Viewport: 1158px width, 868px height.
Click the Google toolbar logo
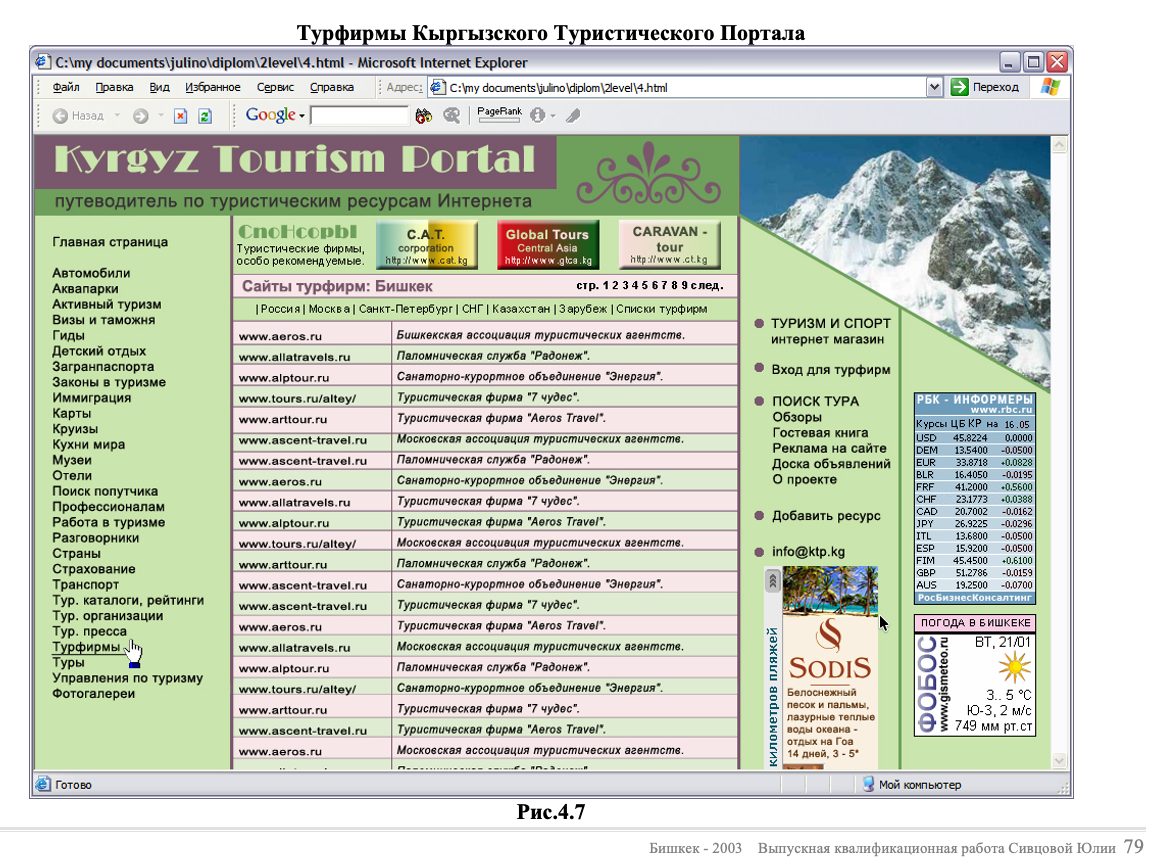[270, 115]
